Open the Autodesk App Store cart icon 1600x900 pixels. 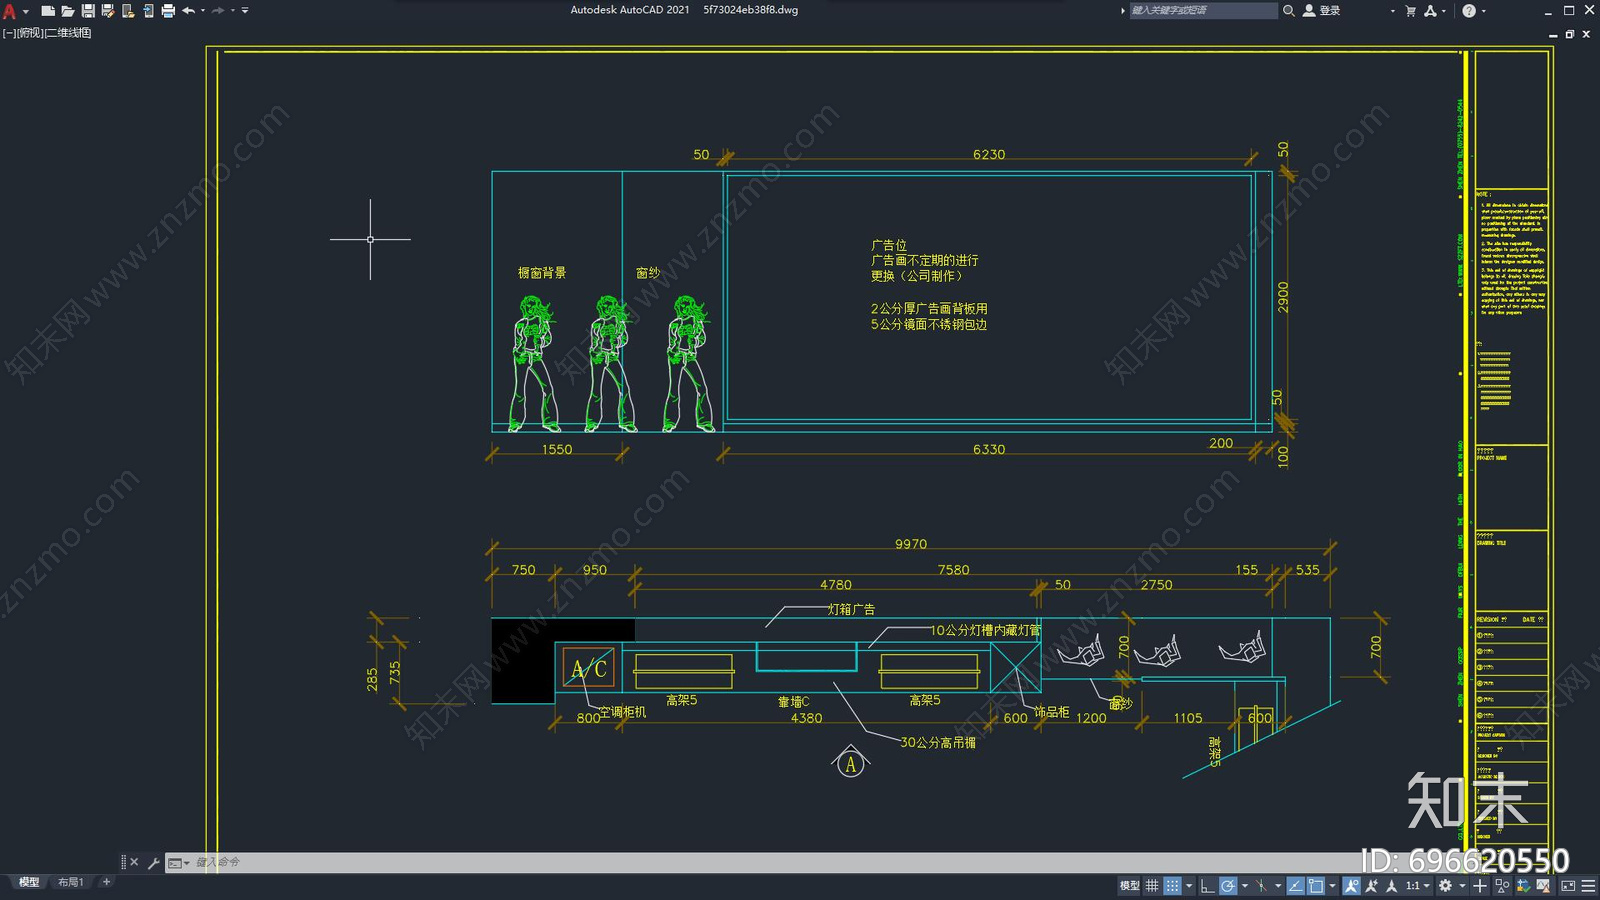pos(1410,11)
